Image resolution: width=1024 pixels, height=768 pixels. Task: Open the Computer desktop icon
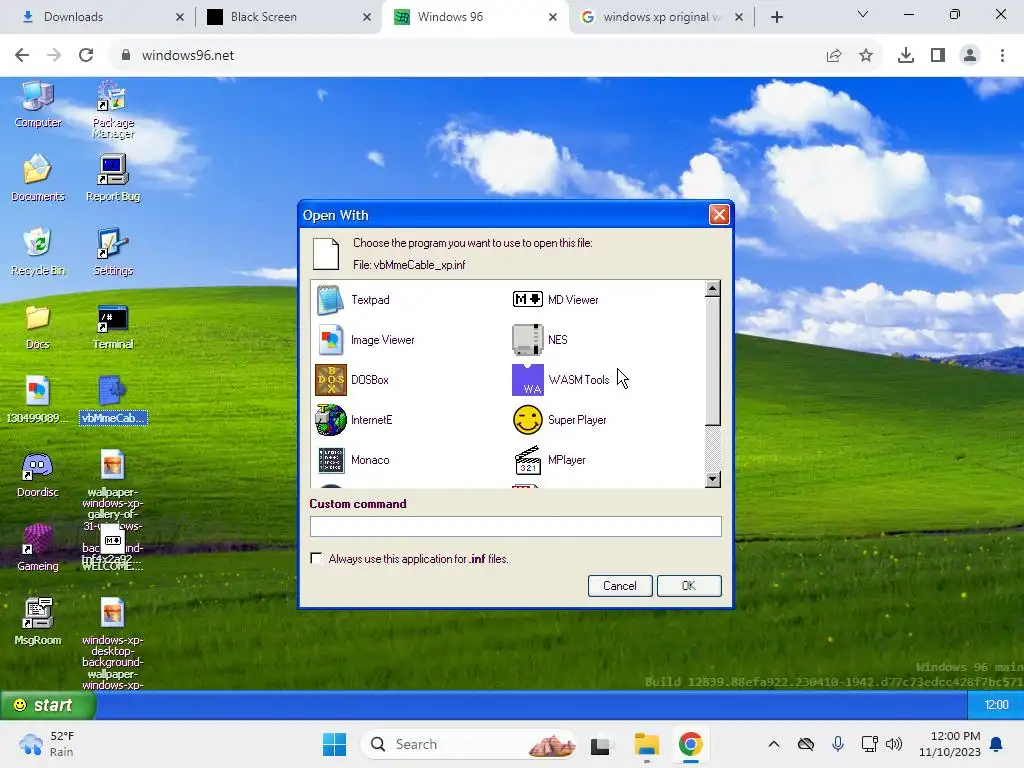[x=38, y=104]
